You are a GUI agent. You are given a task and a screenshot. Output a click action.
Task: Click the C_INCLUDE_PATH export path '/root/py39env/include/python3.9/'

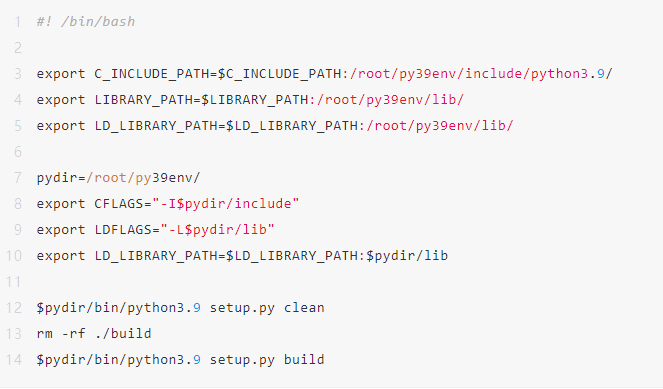coord(481,74)
